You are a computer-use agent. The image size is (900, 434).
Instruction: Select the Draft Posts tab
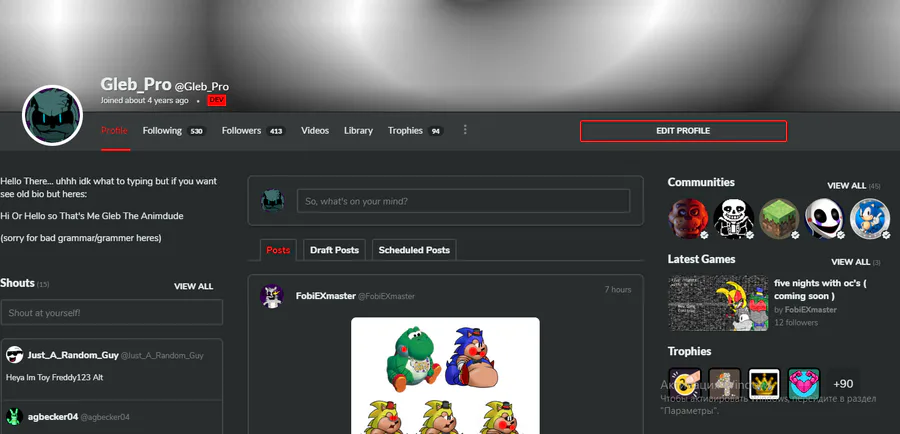click(334, 250)
